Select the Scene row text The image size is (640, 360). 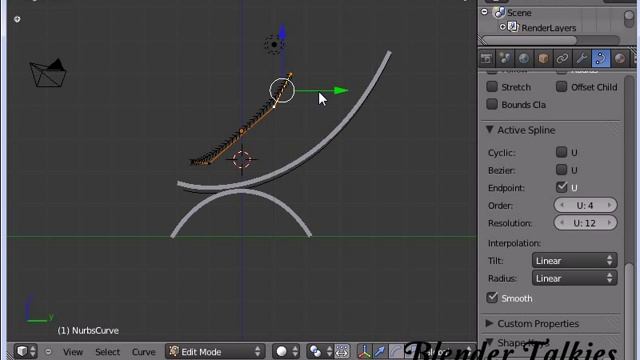point(519,13)
